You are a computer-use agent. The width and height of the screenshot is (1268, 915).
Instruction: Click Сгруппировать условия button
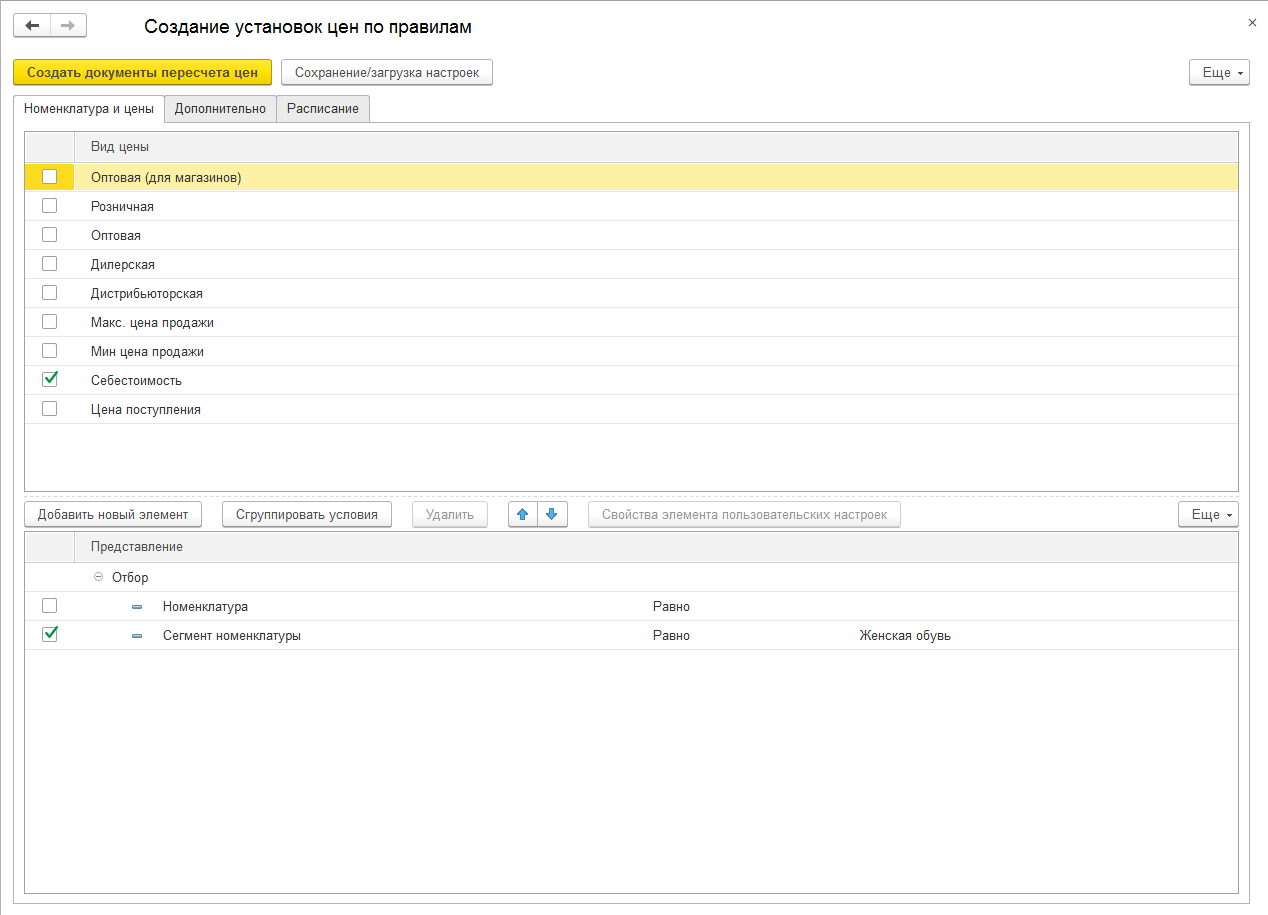click(307, 514)
